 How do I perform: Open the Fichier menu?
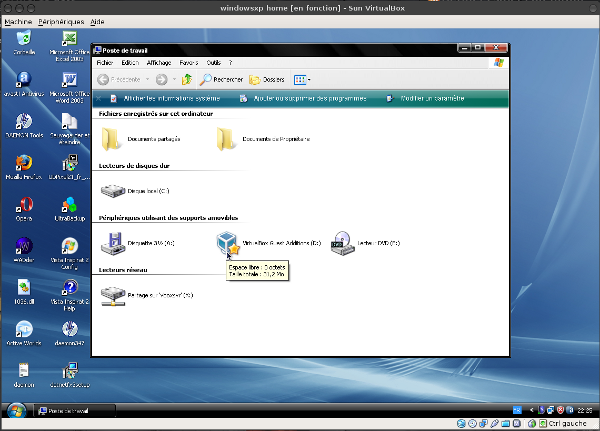[104, 63]
